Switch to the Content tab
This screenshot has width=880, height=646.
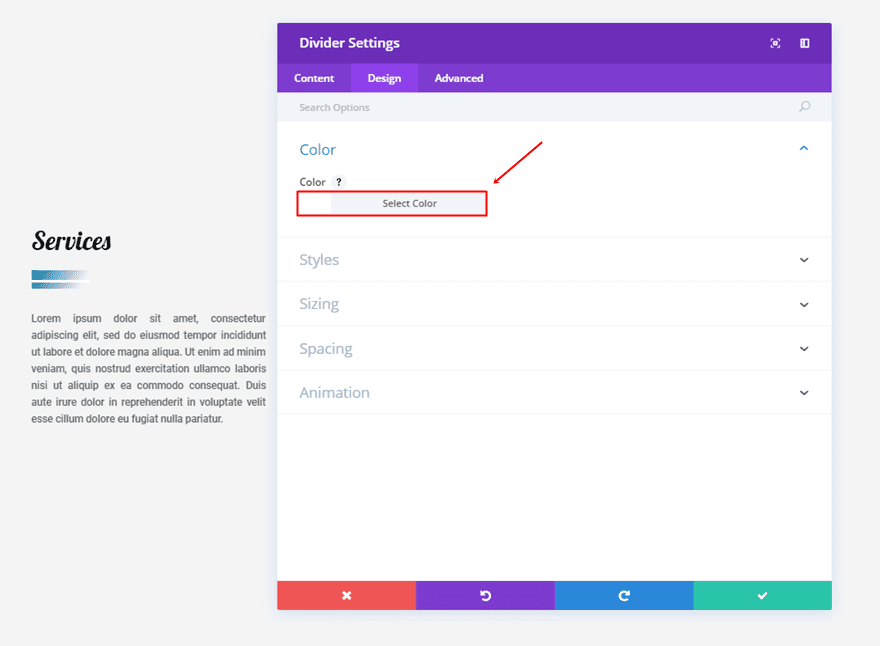314,78
